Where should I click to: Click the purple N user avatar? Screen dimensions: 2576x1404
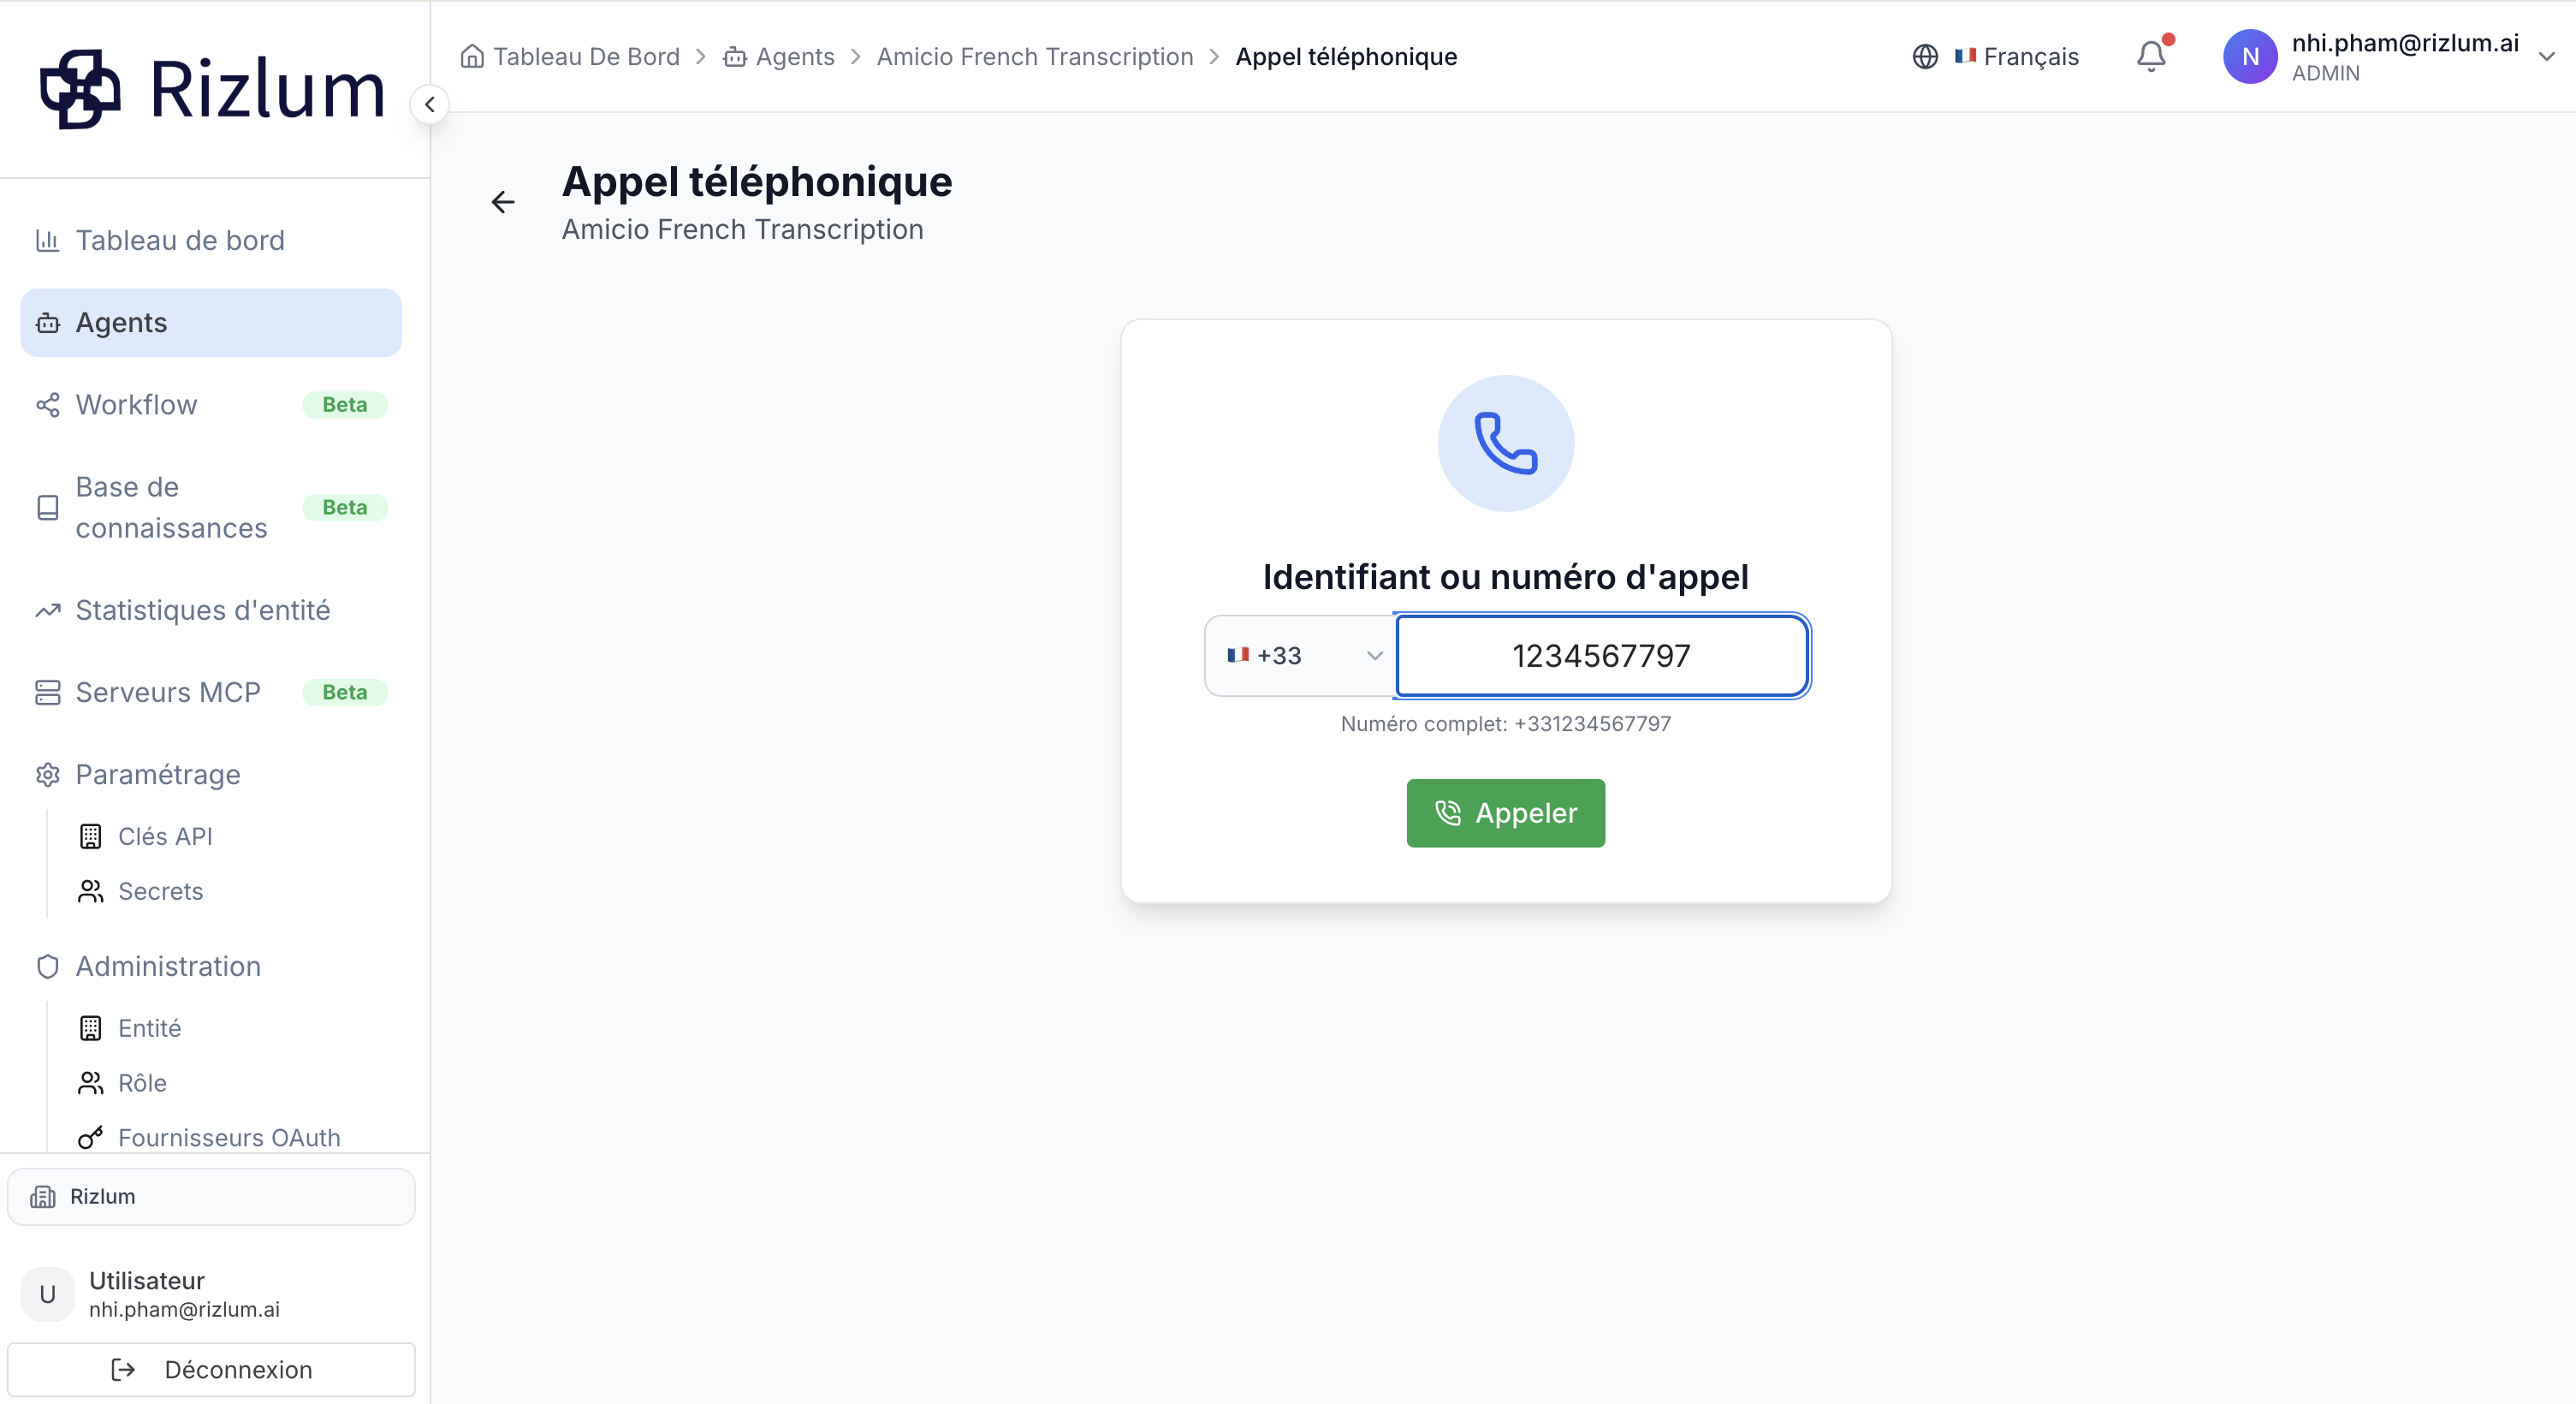pyautogui.click(x=2249, y=57)
